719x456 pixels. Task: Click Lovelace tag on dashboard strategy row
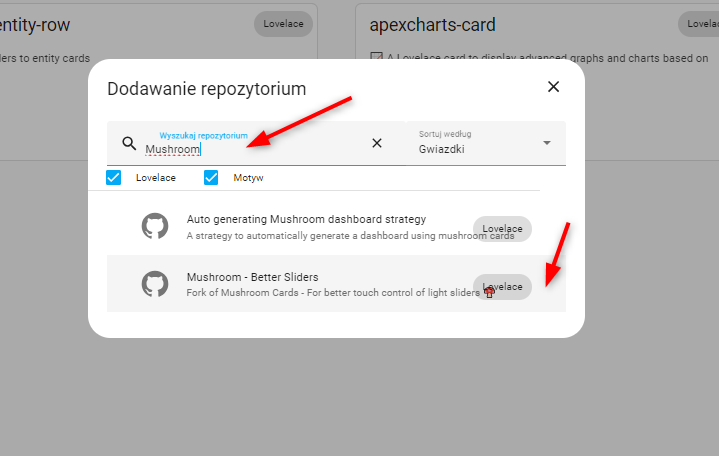tap(502, 228)
